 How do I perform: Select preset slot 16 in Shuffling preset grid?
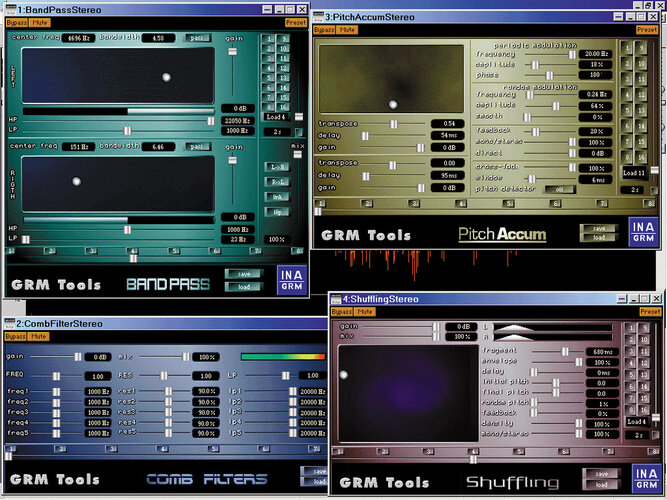click(644, 409)
